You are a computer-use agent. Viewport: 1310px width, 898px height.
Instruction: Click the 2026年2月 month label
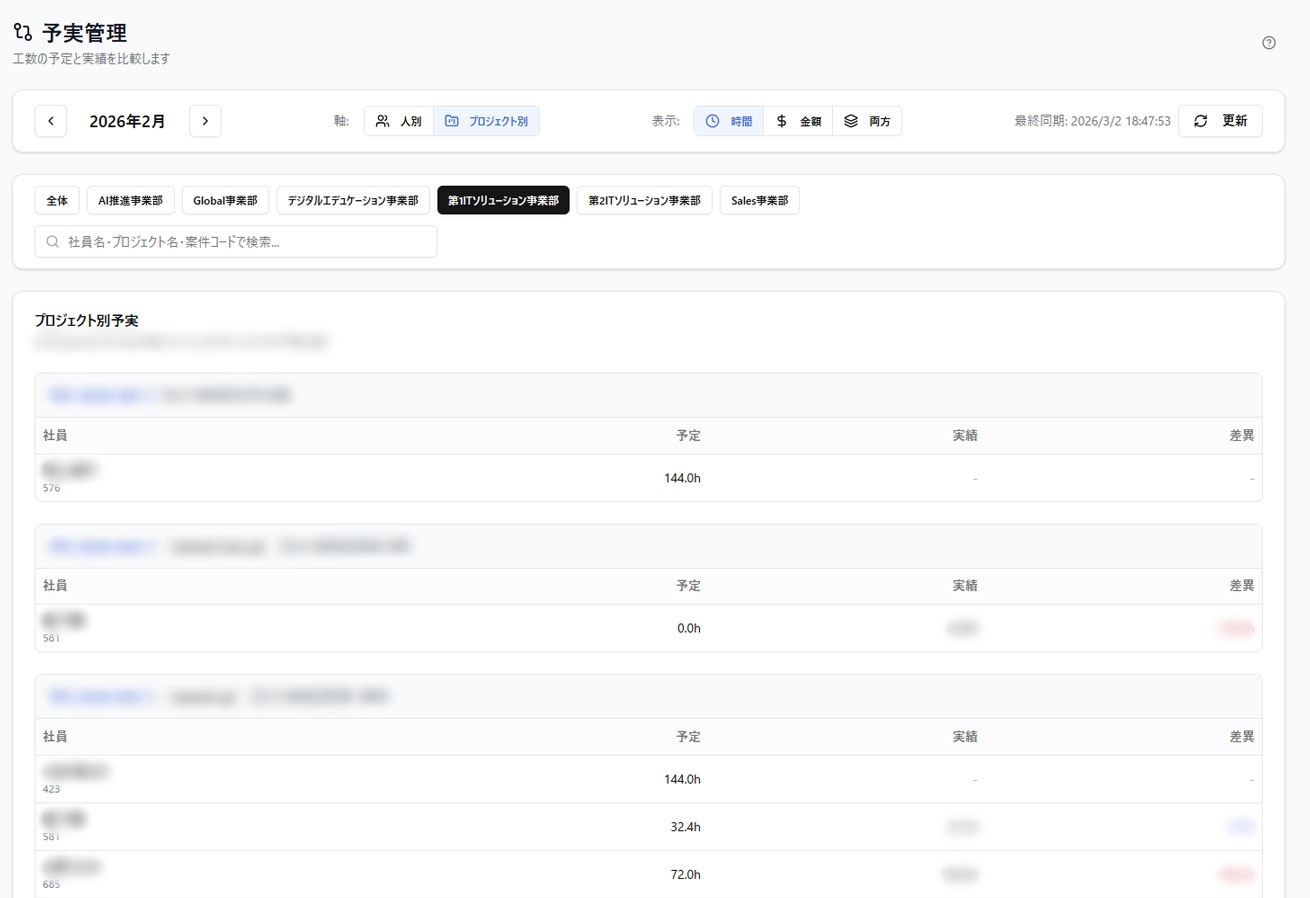[127, 121]
